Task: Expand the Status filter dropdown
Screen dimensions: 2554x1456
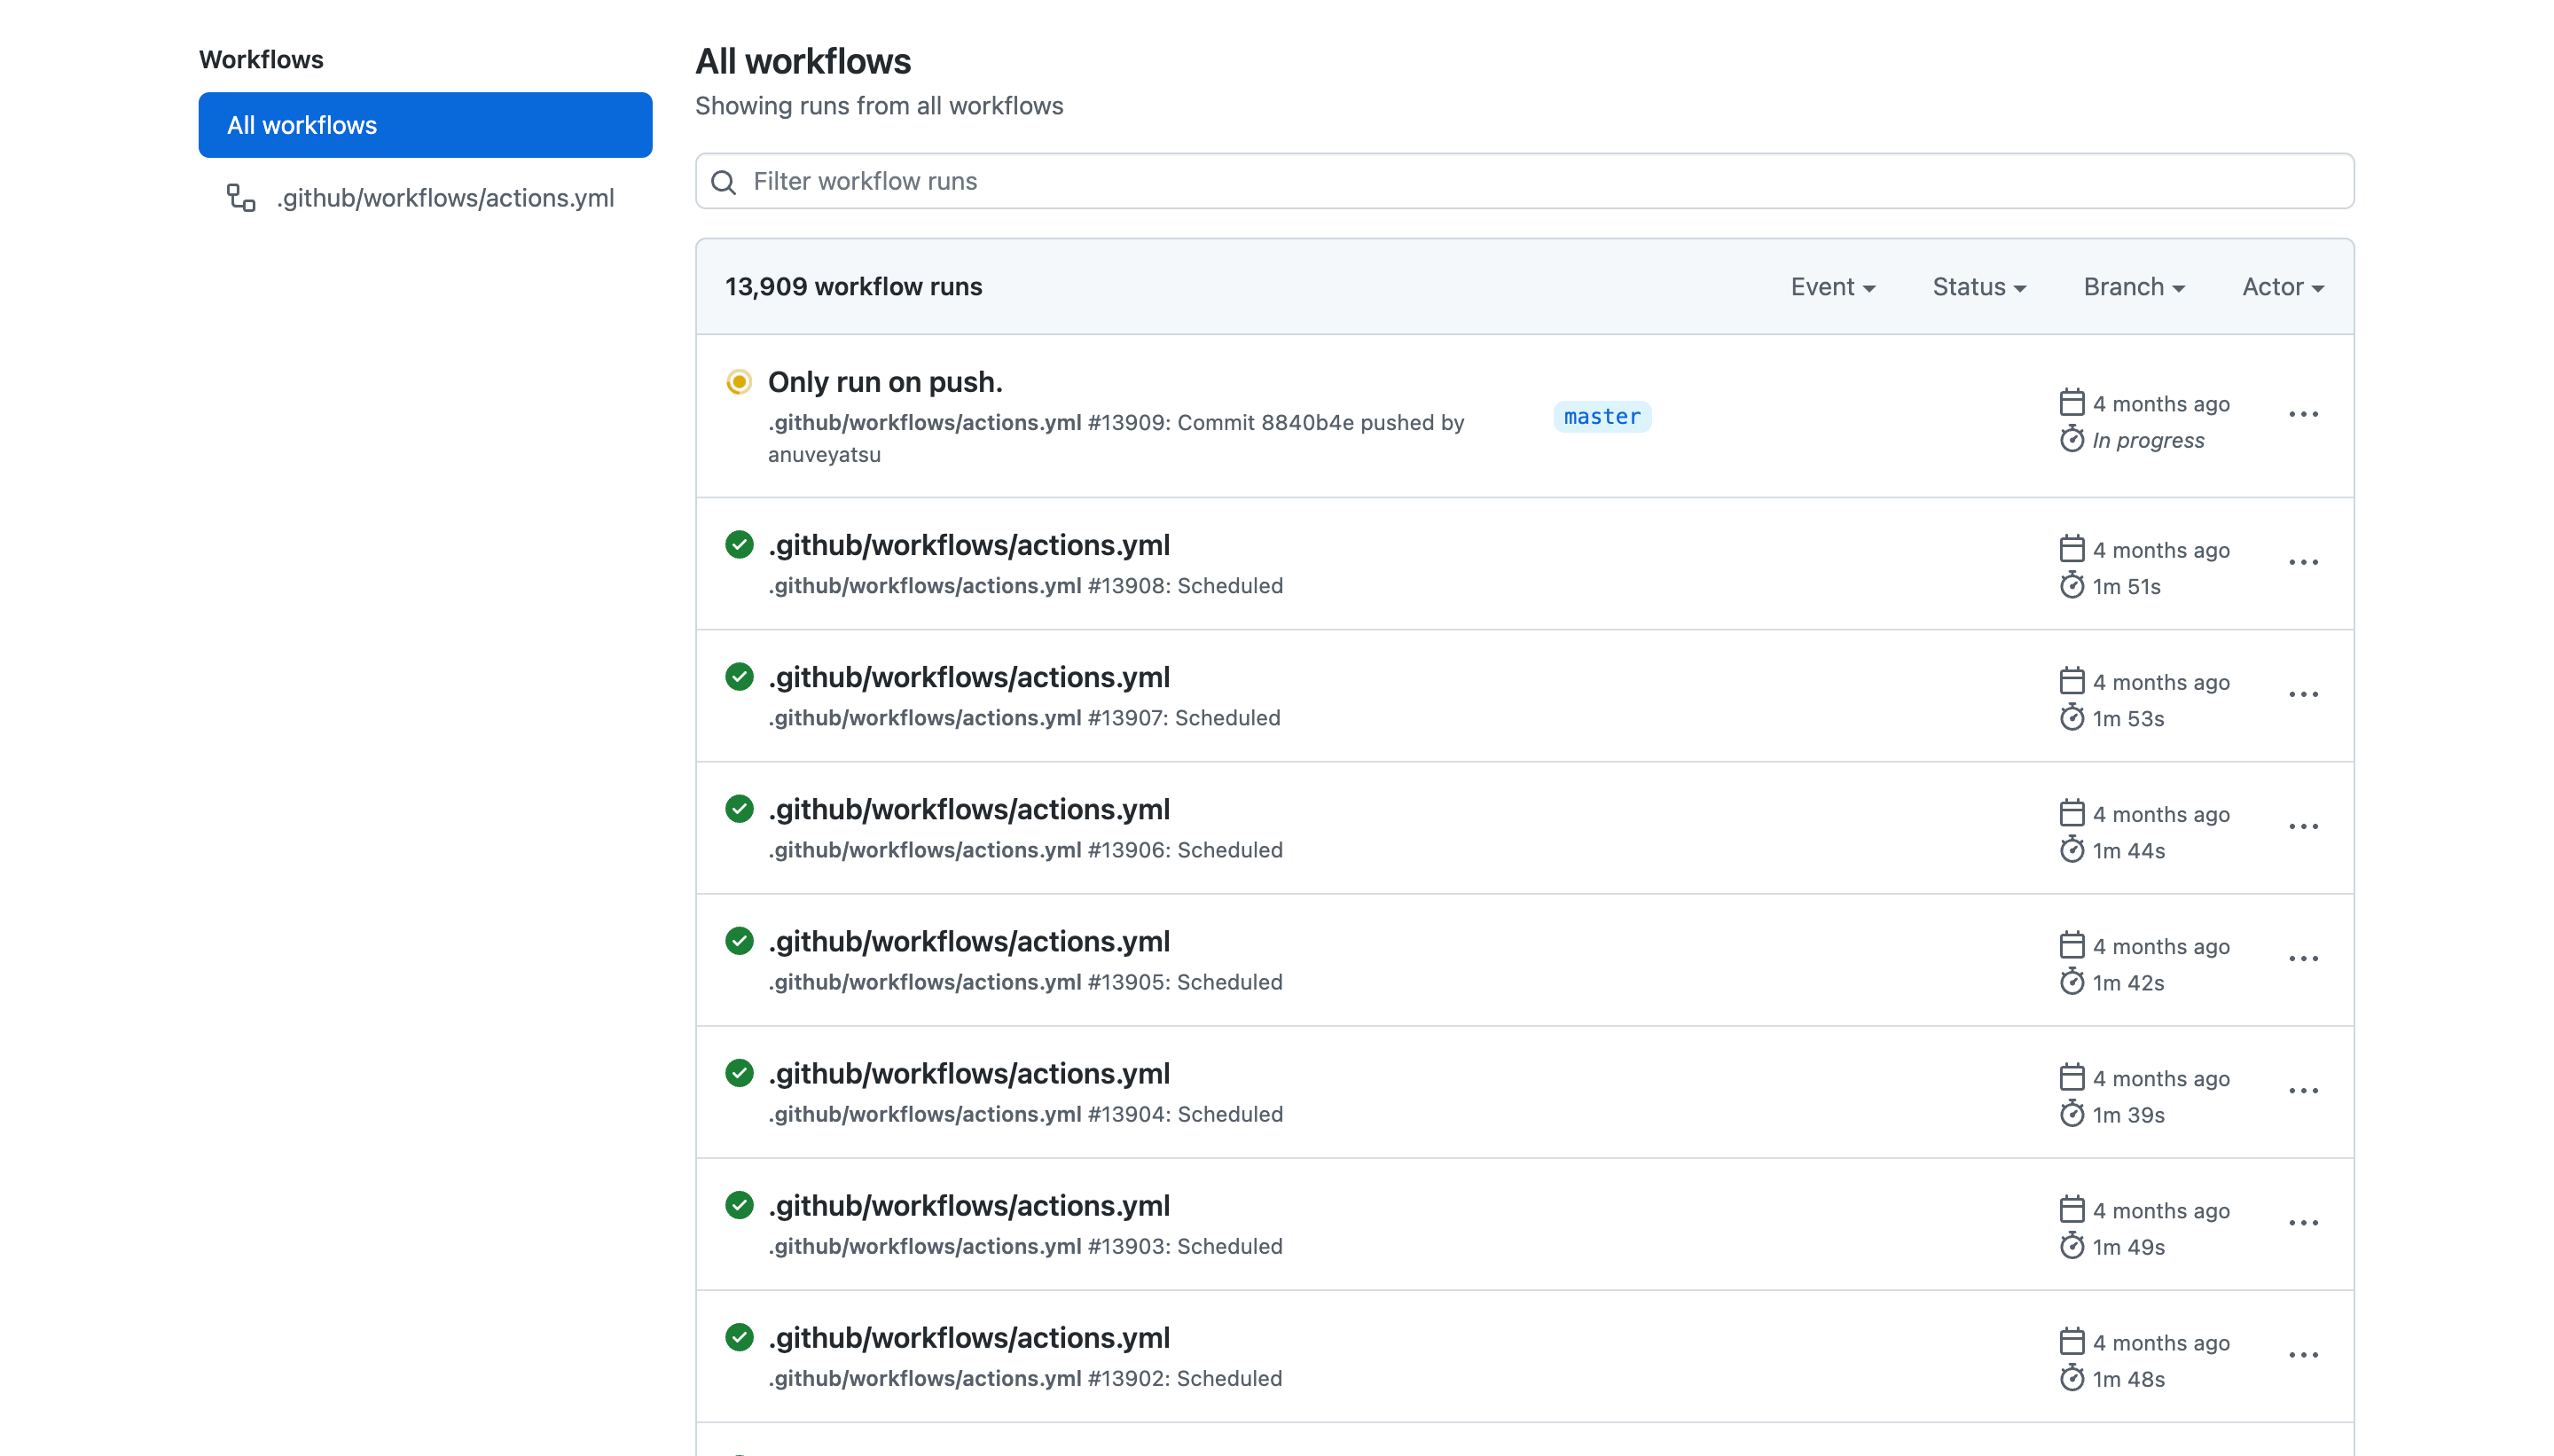Action: pyautogui.click(x=1978, y=286)
